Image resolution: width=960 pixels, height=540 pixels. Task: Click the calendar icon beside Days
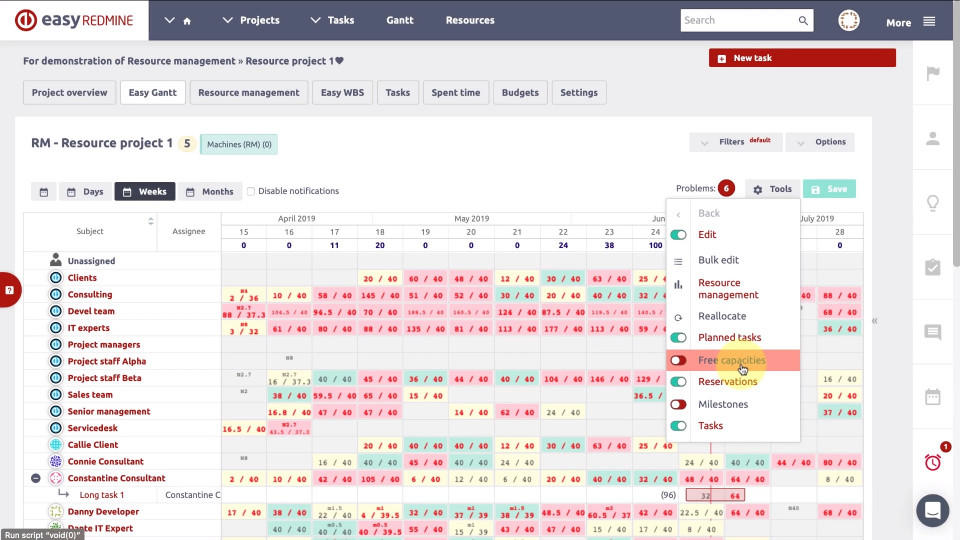click(x=44, y=191)
